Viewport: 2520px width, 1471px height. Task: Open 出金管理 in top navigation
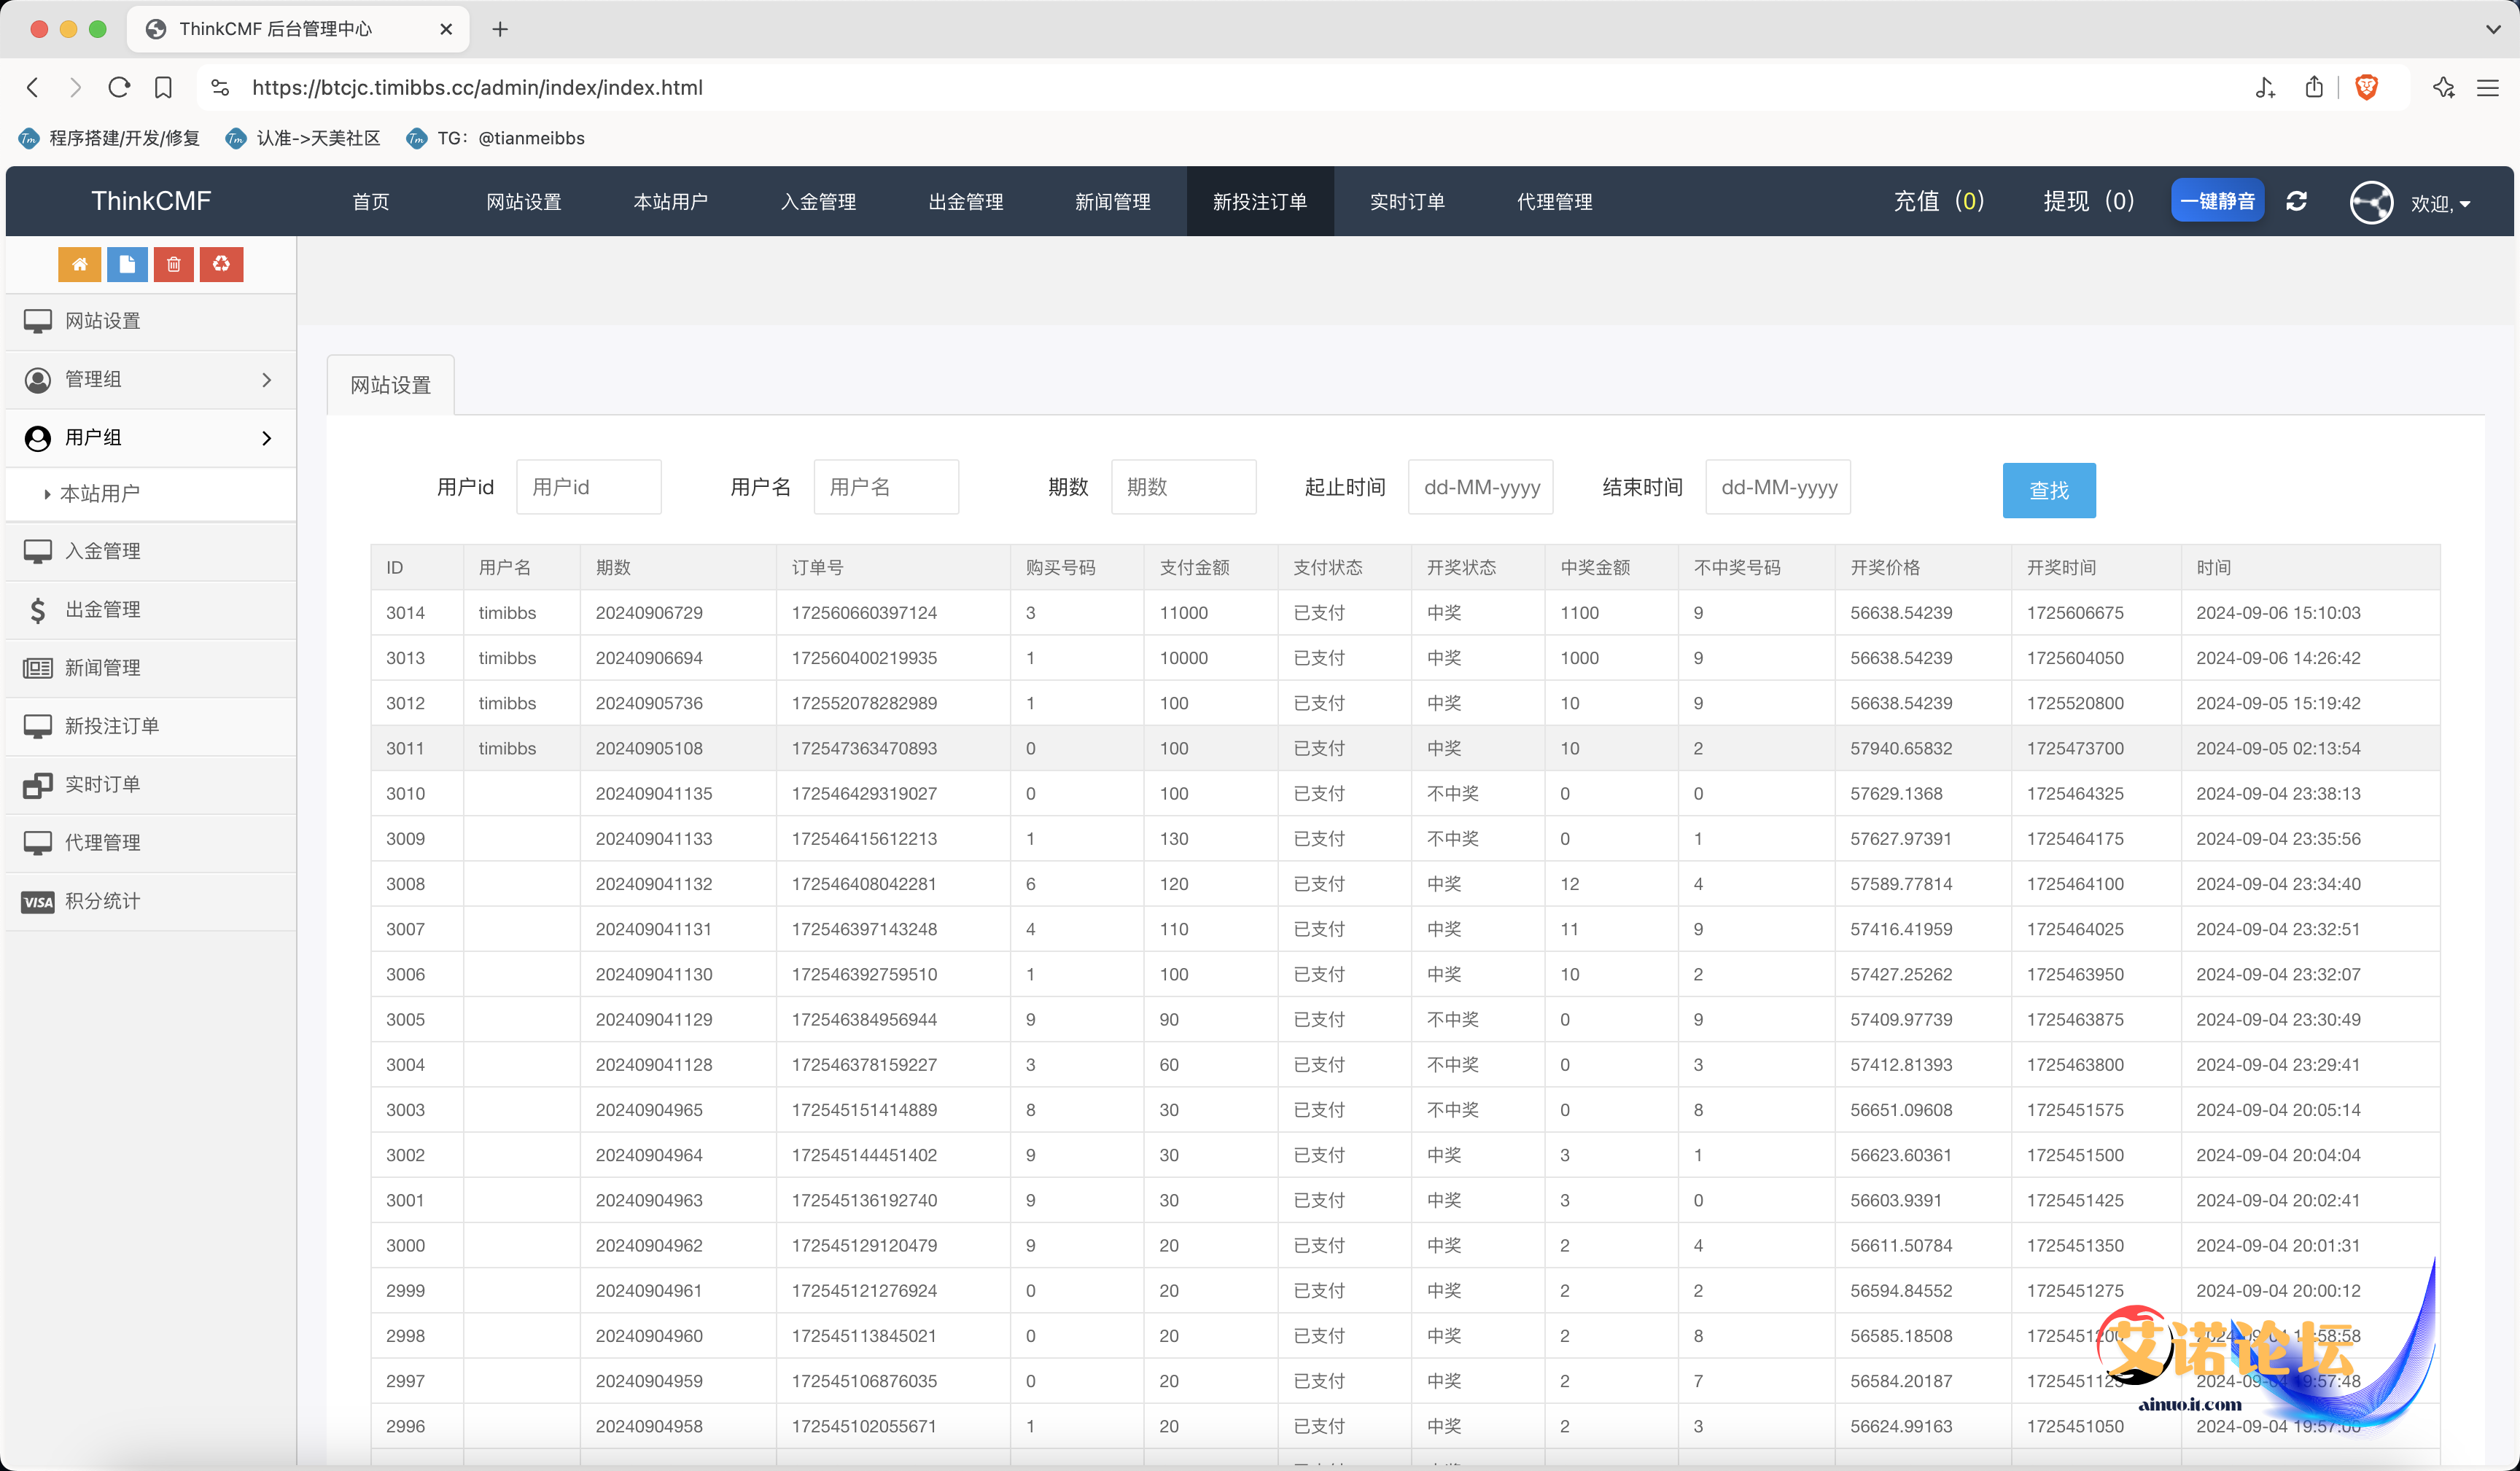pyautogui.click(x=966, y=201)
